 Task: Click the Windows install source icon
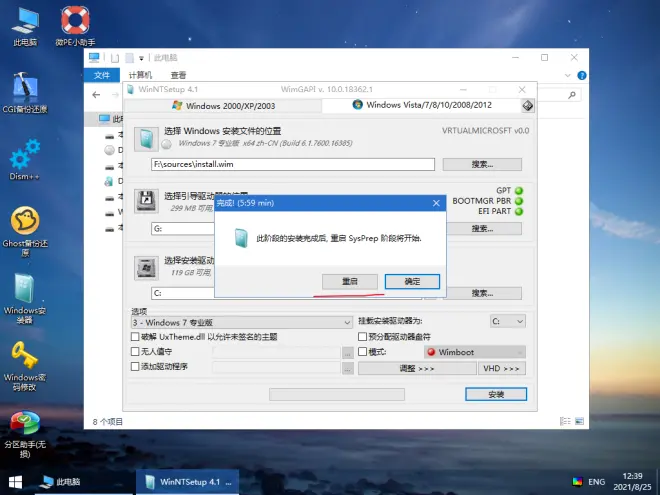(146, 139)
